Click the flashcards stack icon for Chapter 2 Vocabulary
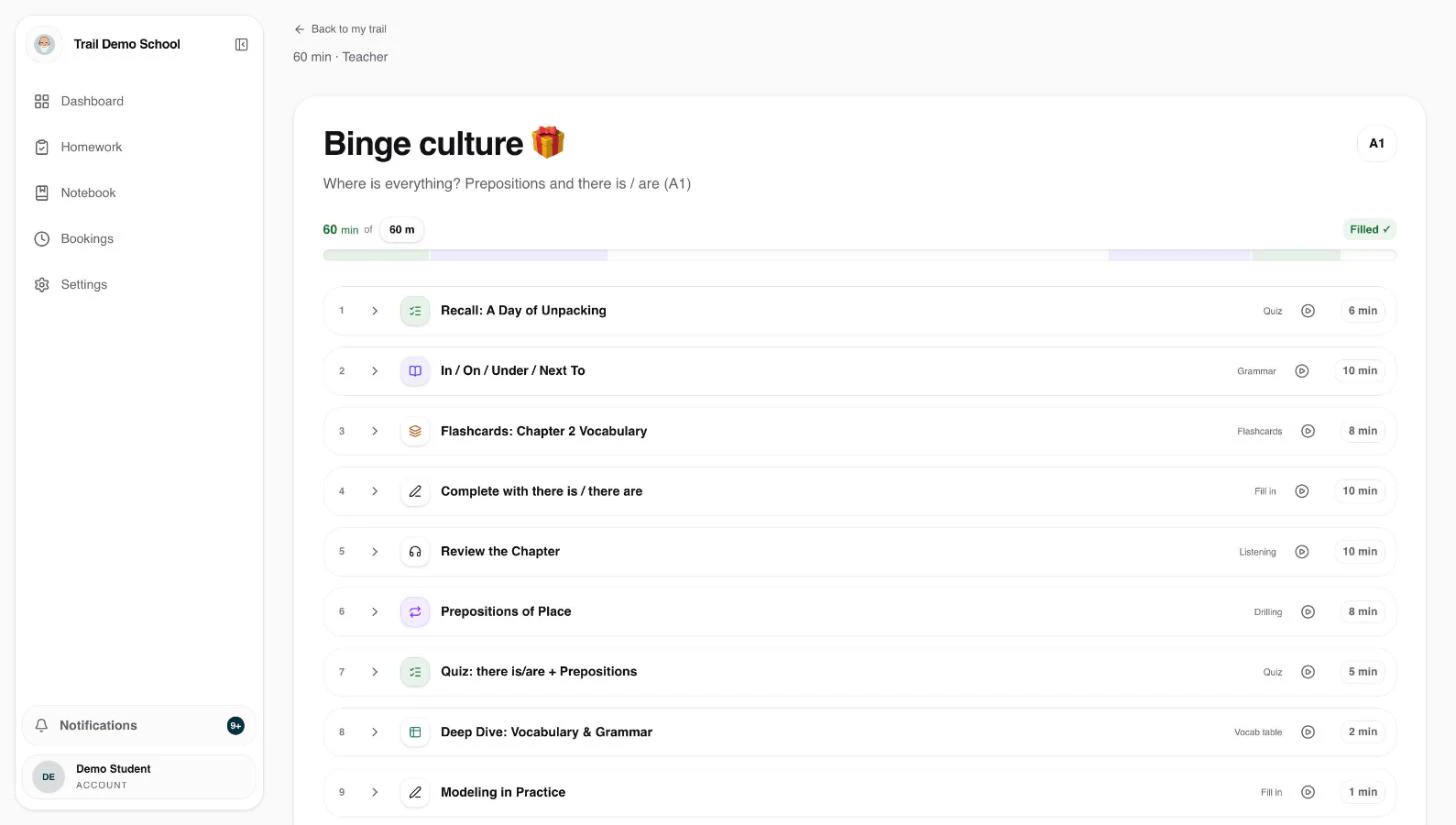The height and width of the screenshot is (825, 1456). point(415,431)
